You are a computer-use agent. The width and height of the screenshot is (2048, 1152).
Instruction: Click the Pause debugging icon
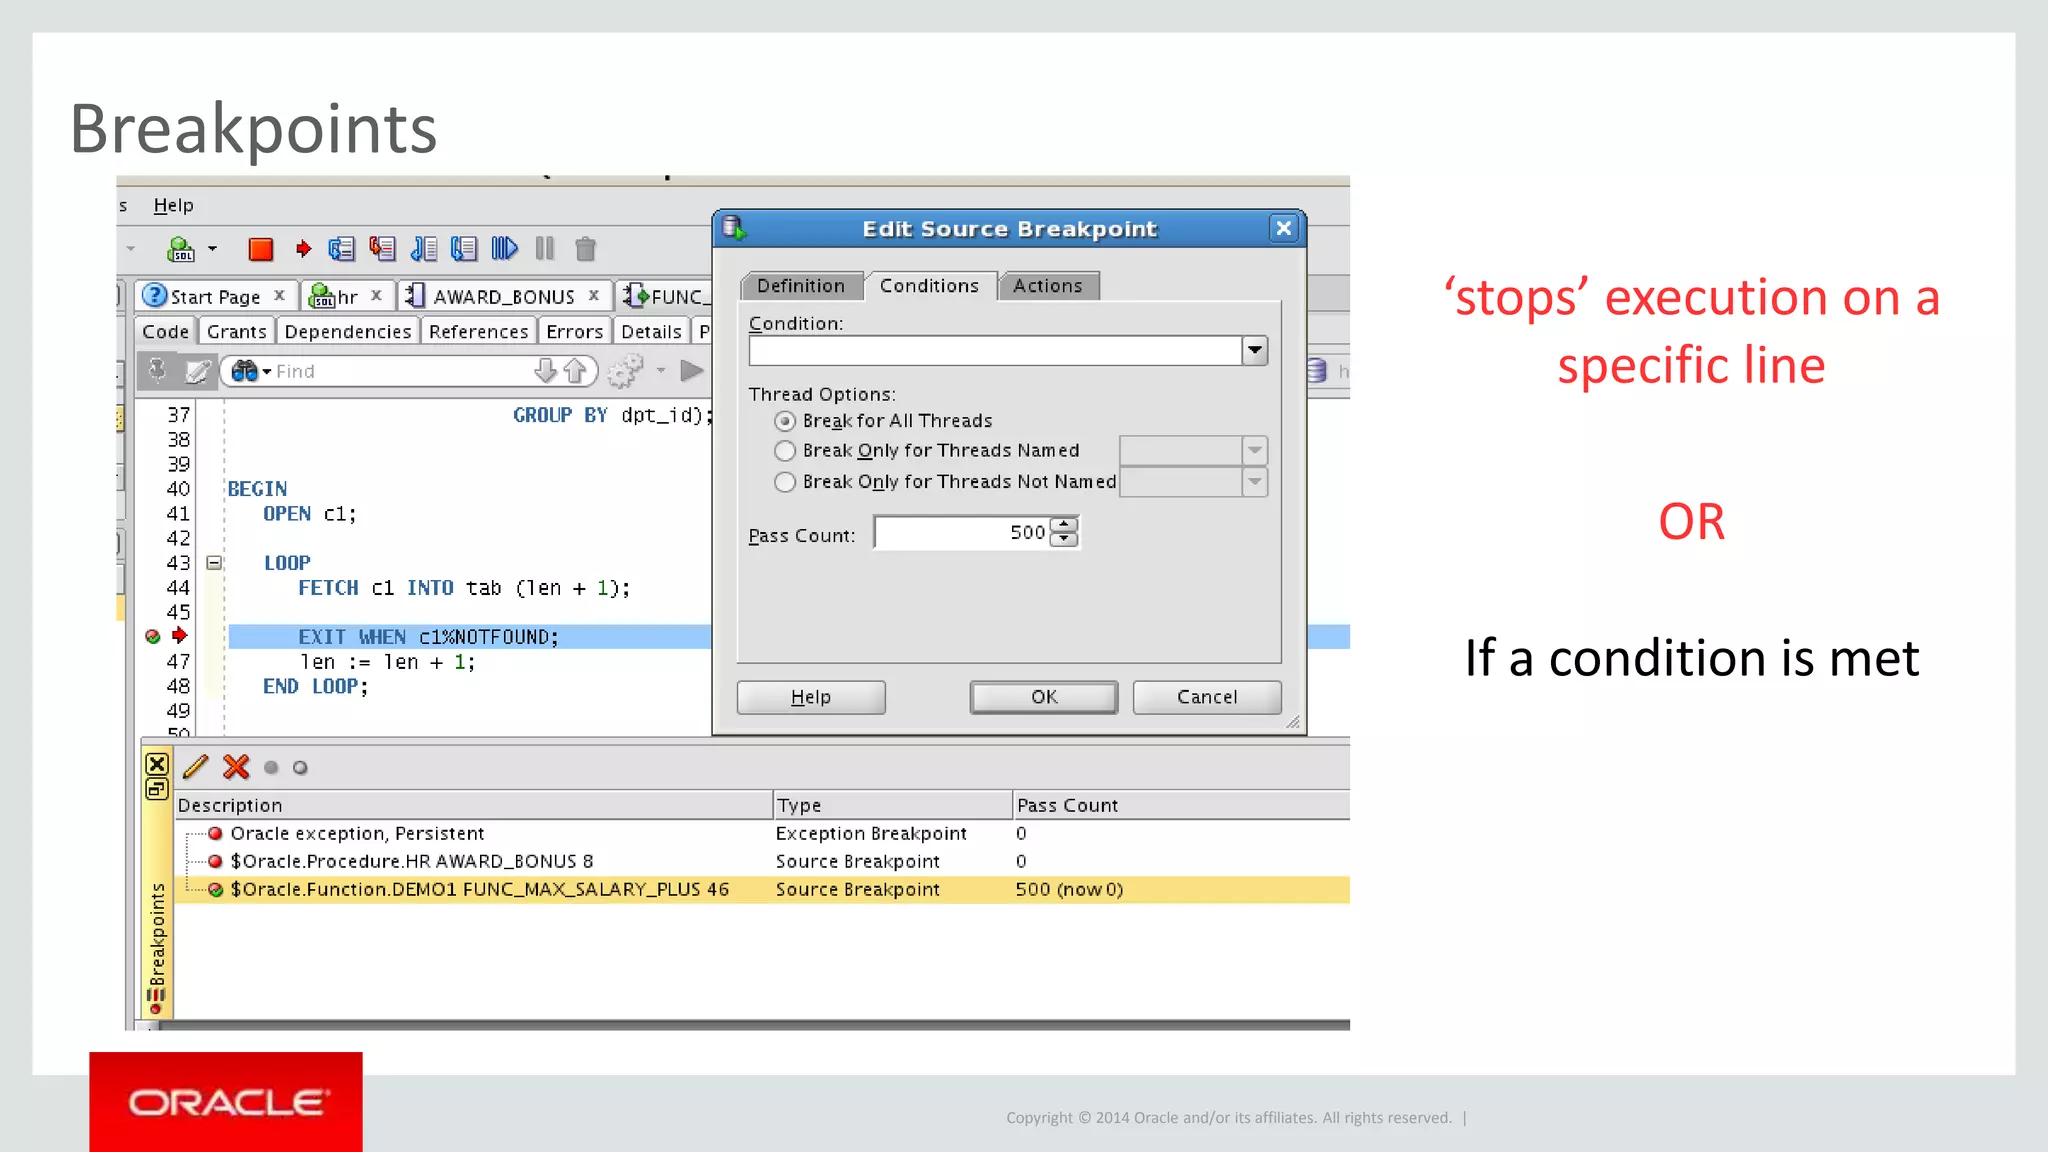tap(545, 249)
